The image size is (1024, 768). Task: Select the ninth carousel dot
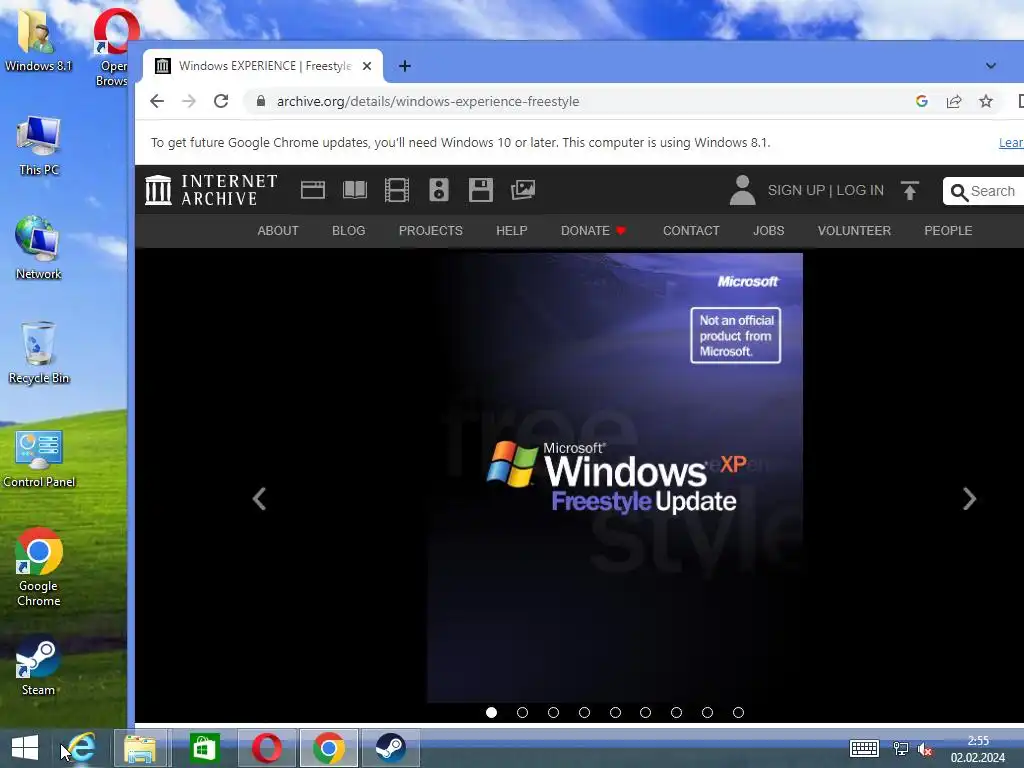738,712
